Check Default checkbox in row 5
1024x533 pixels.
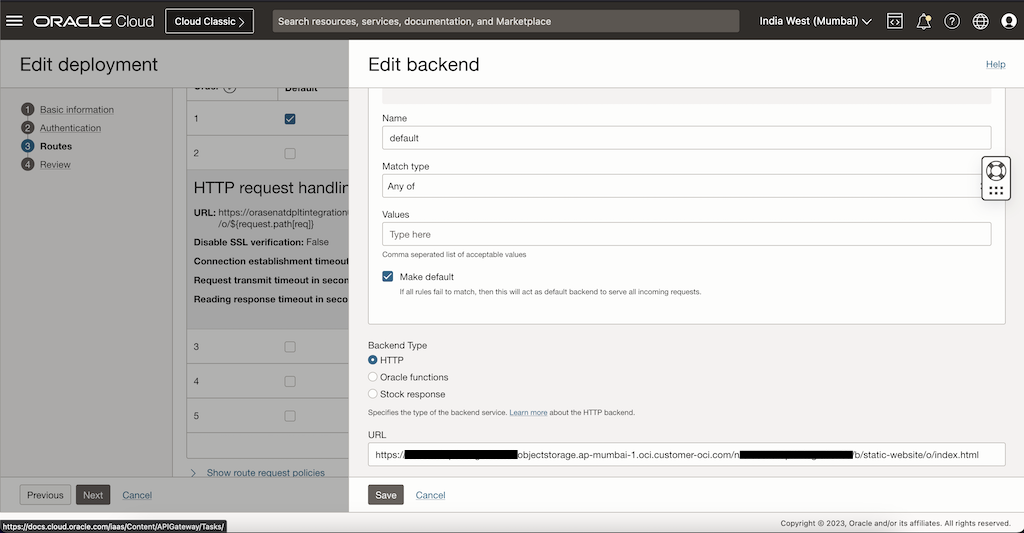(x=290, y=416)
